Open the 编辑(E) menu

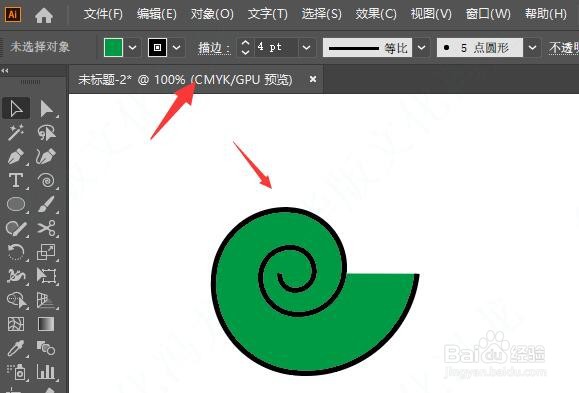click(x=157, y=14)
